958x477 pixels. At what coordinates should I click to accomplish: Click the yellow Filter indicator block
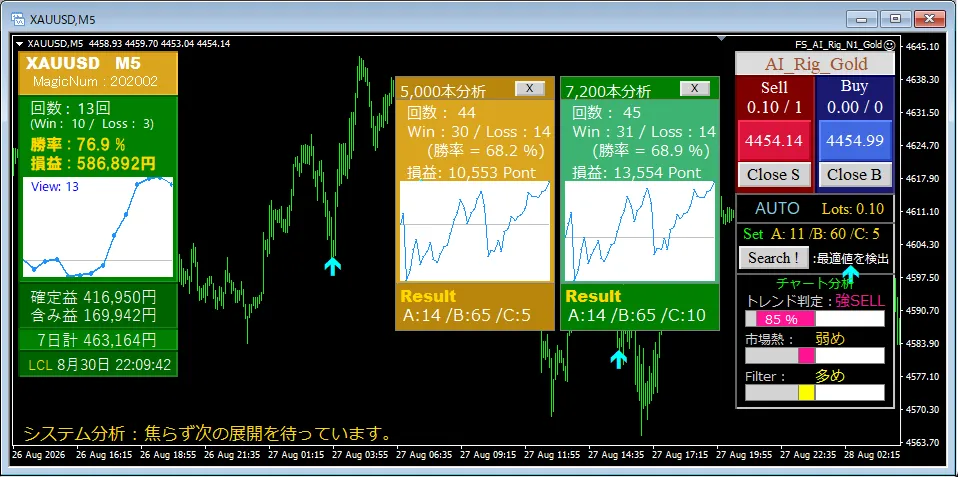tap(806, 393)
